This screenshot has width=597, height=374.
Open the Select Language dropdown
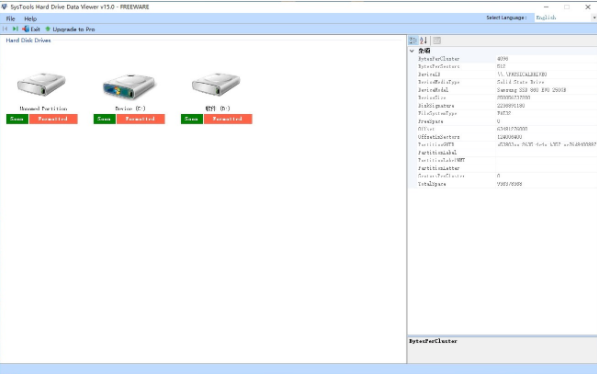(565, 18)
